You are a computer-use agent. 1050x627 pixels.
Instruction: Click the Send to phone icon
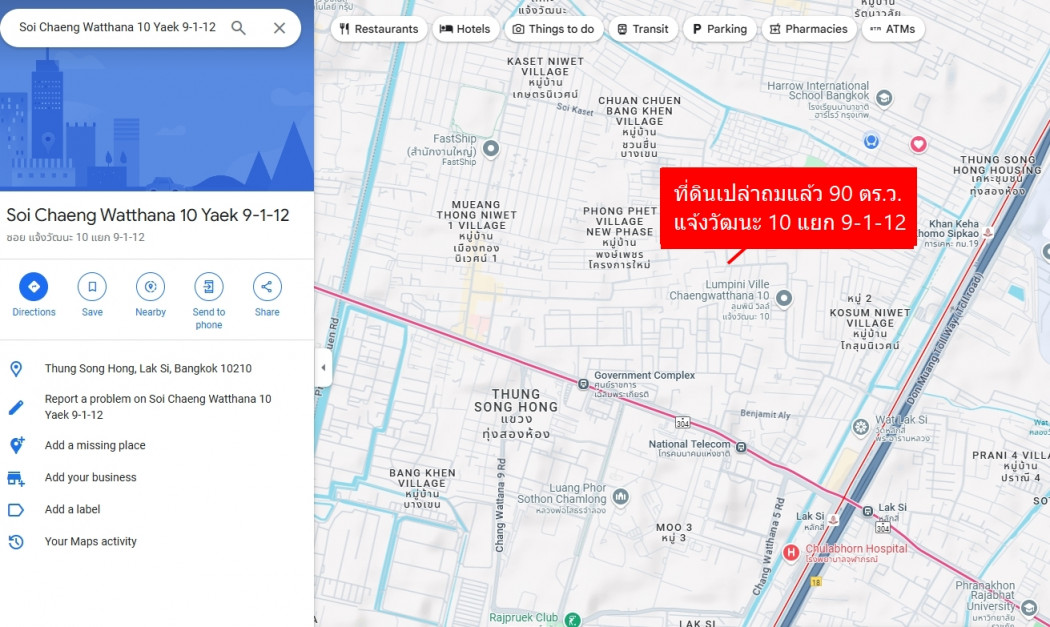point(209,287)
